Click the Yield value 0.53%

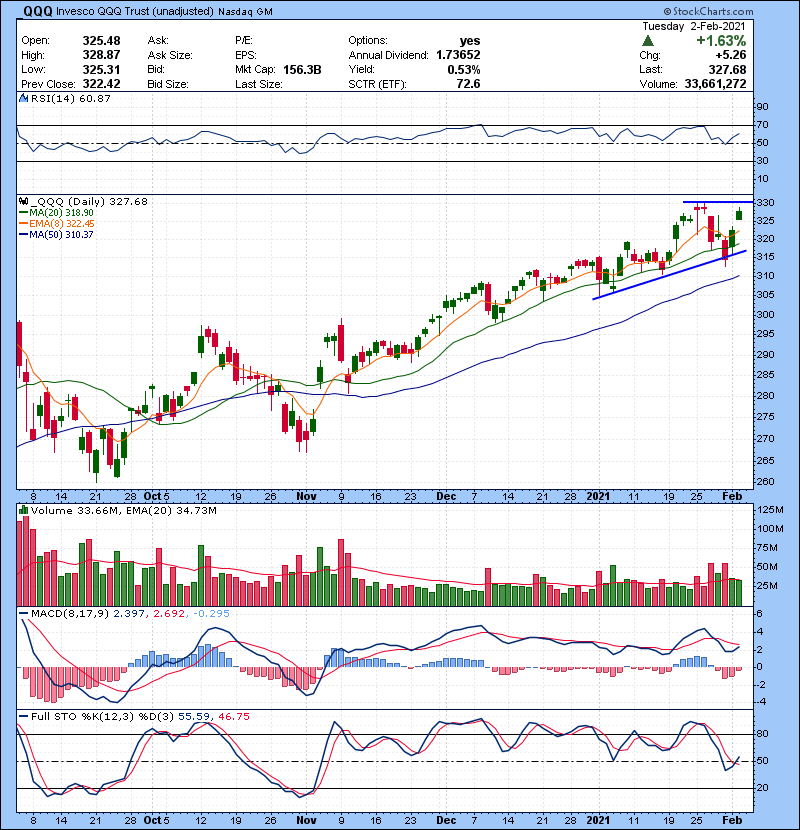point(464,69)
